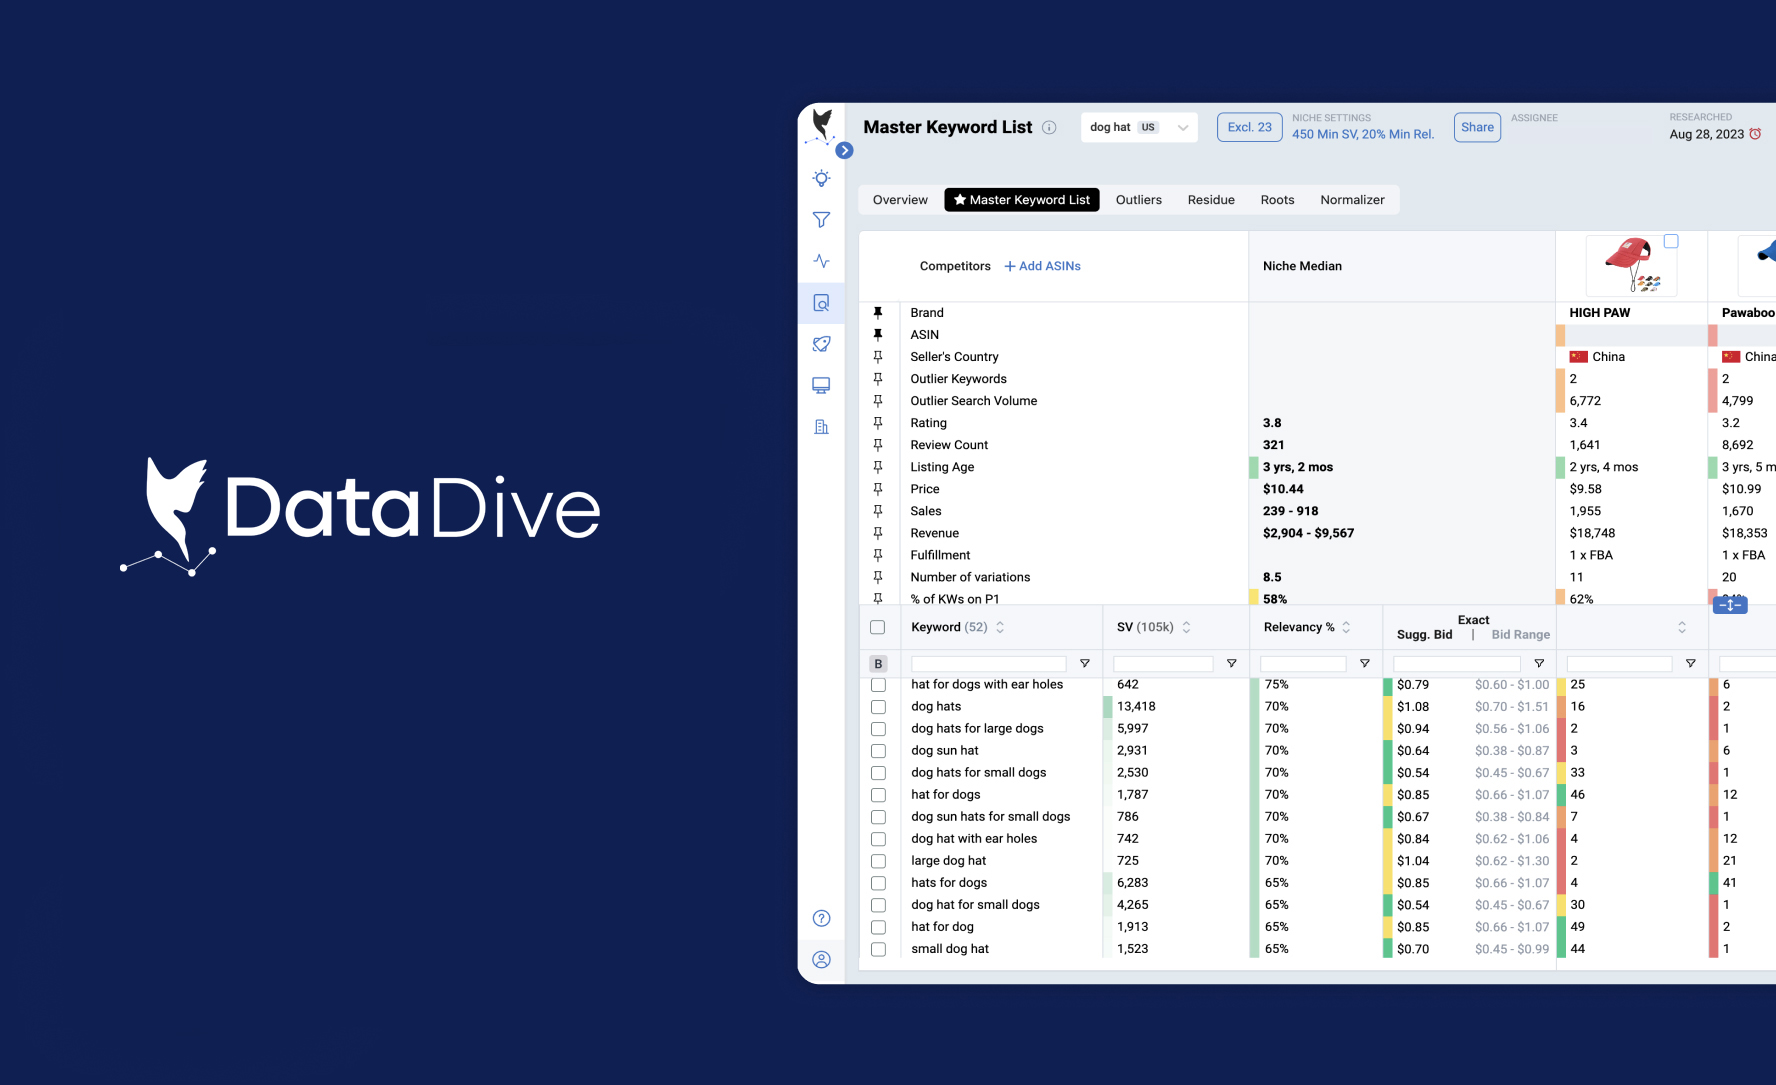1776x1085 pixels.
Task: Check the 'dog hats for large dogs' row
Action: [x=878, y=729]
